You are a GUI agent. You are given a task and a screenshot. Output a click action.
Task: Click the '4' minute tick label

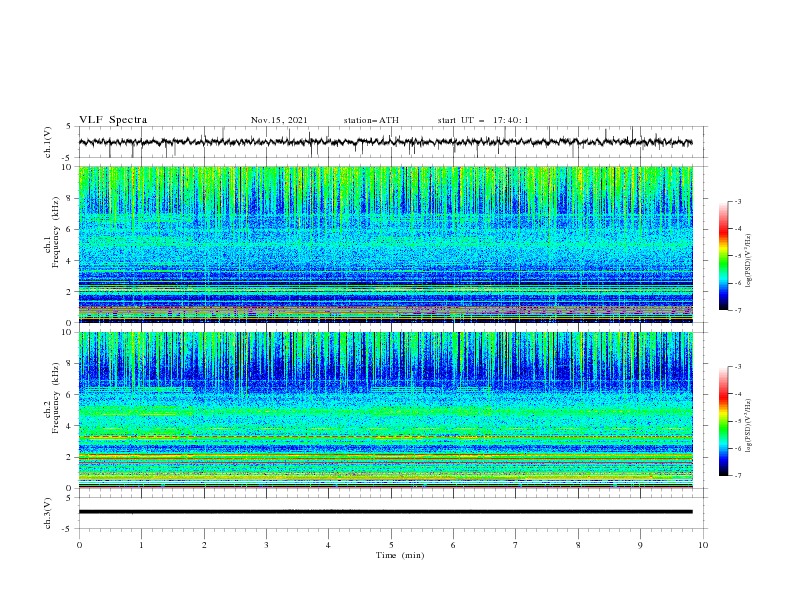tap(328, 545)
